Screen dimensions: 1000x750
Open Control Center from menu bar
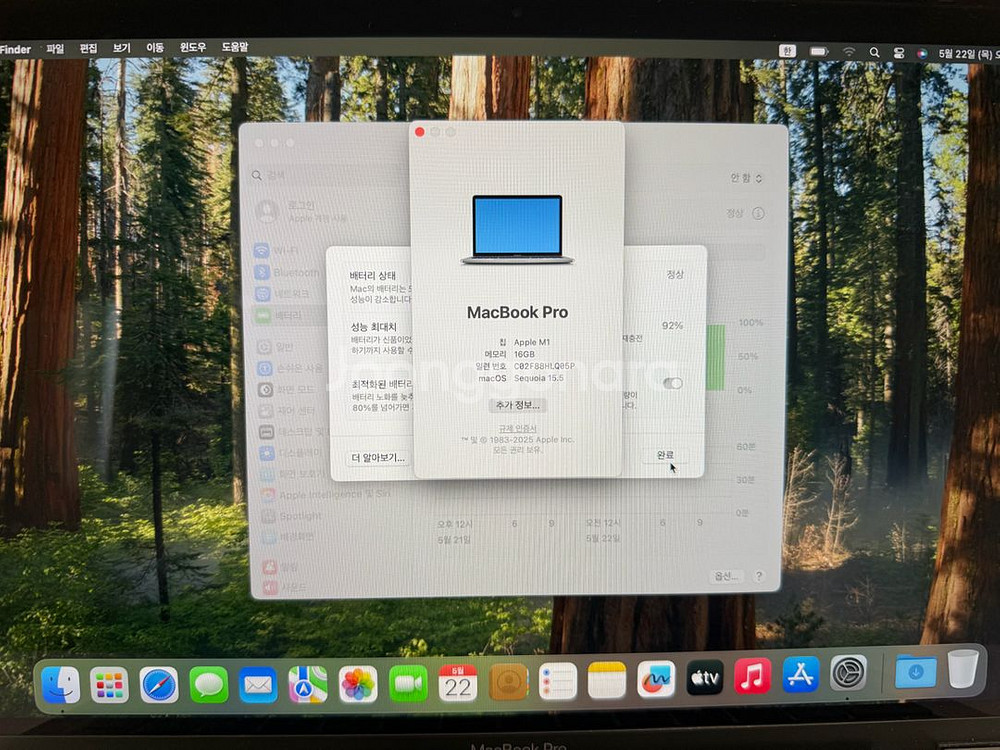pyautogui.click(x=899, y=54)
